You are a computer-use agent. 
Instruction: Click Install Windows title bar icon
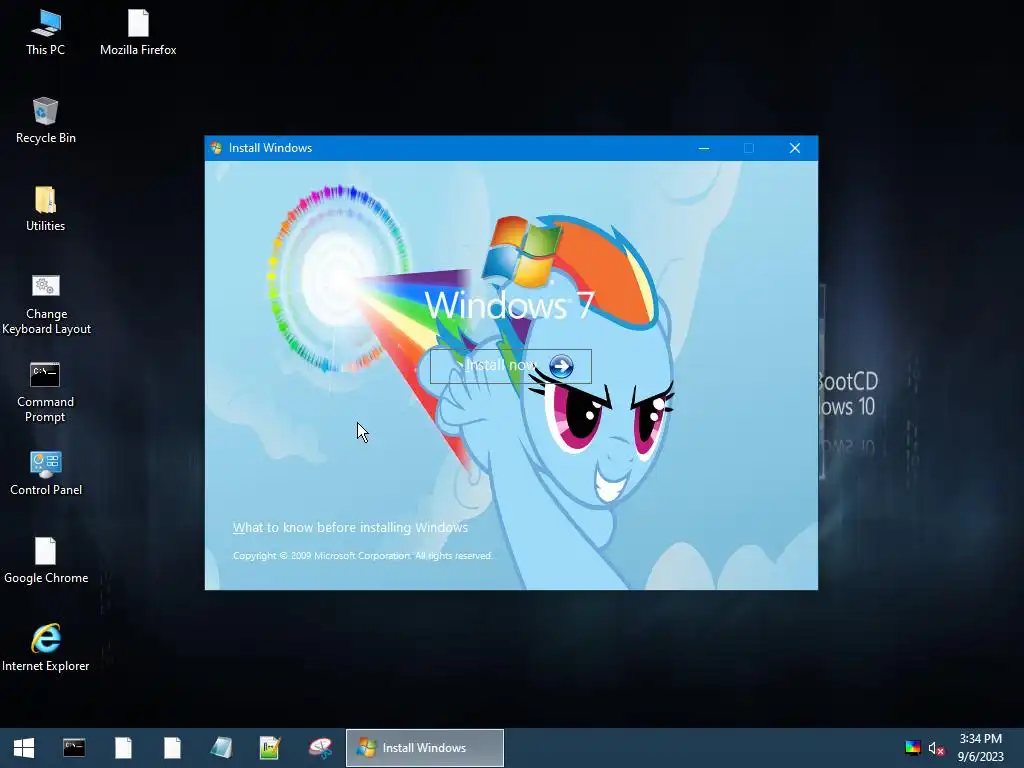(216, 148)
